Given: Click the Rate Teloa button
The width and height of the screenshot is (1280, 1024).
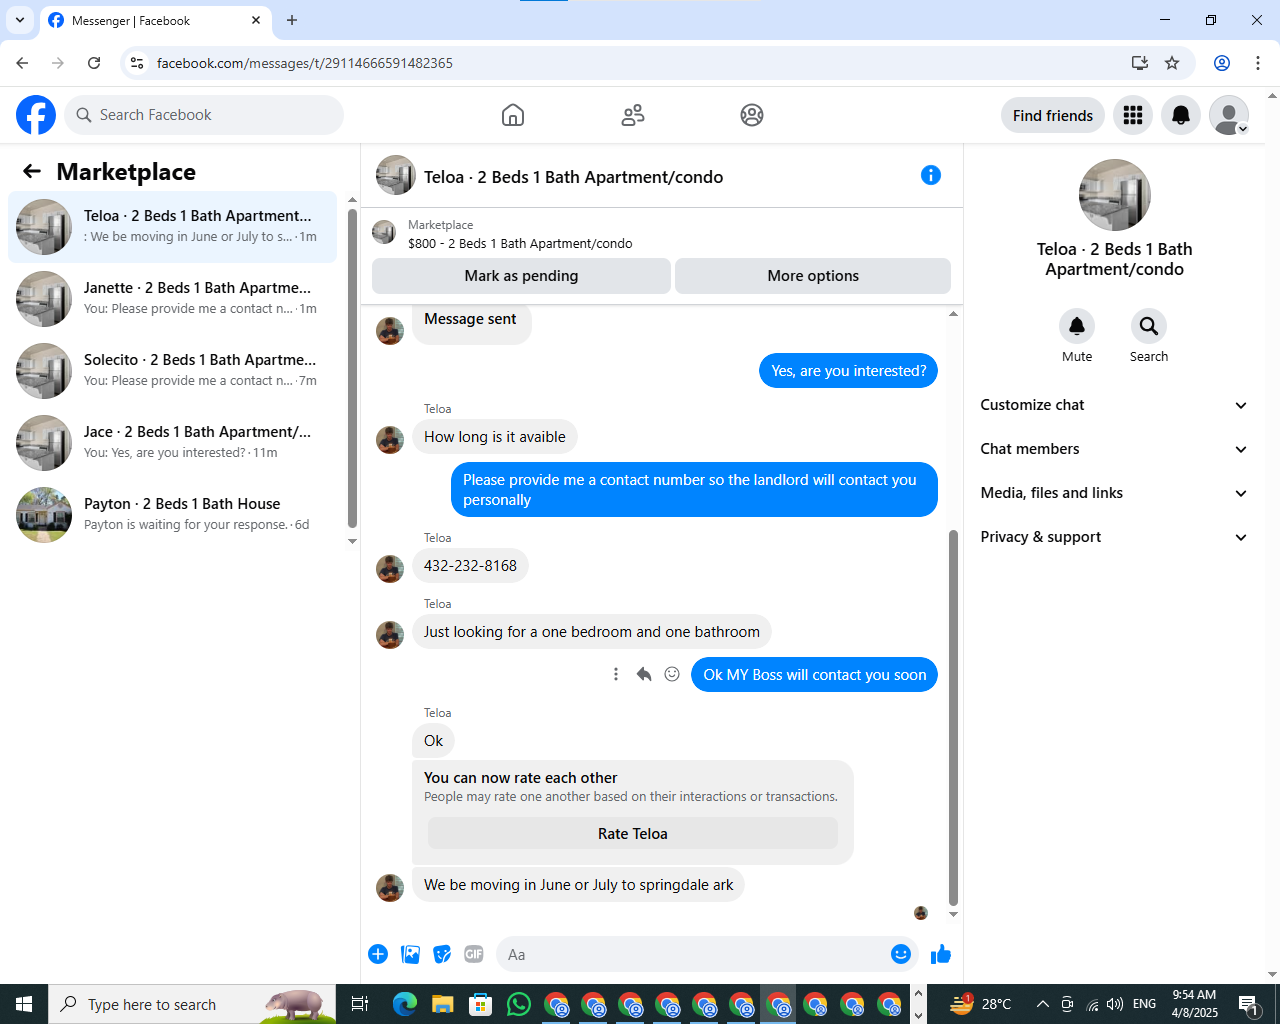Looking at the screenshot, I should point(633,833).
